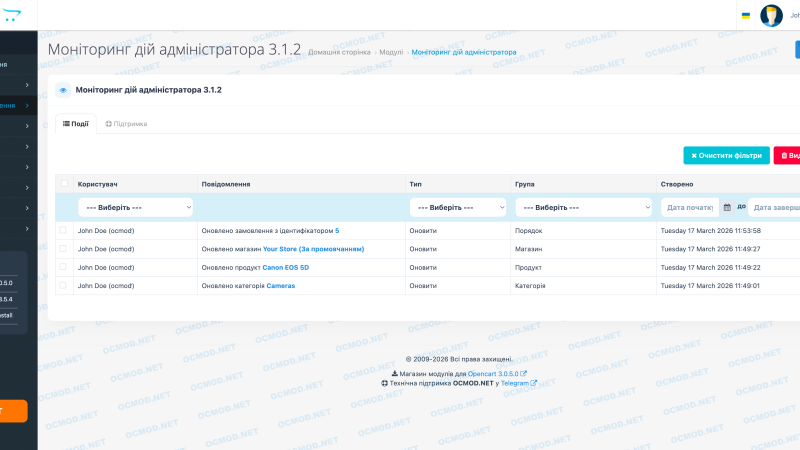
Task: Tick checkbox for Cameras category row
Action: click(63, 285)
